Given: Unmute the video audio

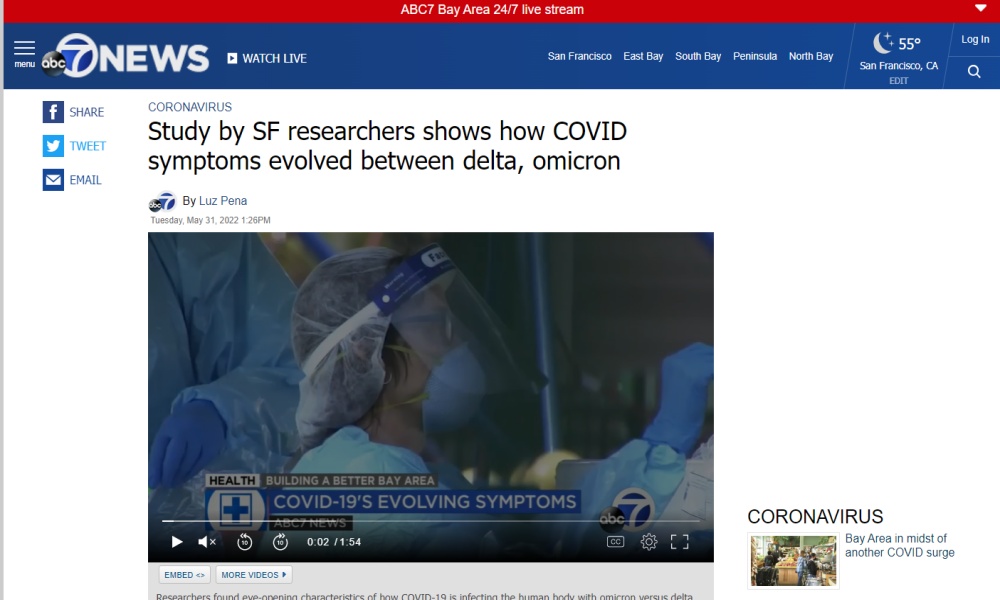Looking at the screenshot, I should (x=207, y=542).
